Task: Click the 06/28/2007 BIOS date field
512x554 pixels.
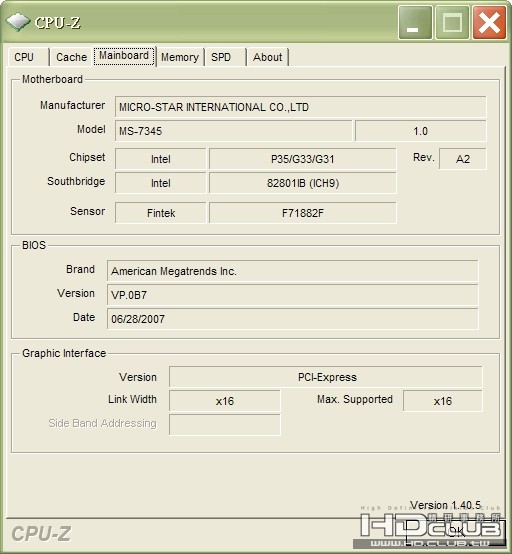Action: pos(293,319)
